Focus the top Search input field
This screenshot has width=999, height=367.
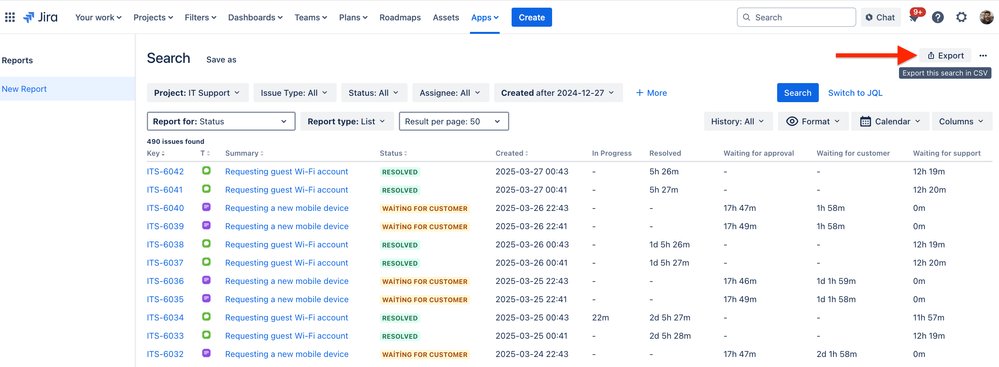click(x=796, y=17)
